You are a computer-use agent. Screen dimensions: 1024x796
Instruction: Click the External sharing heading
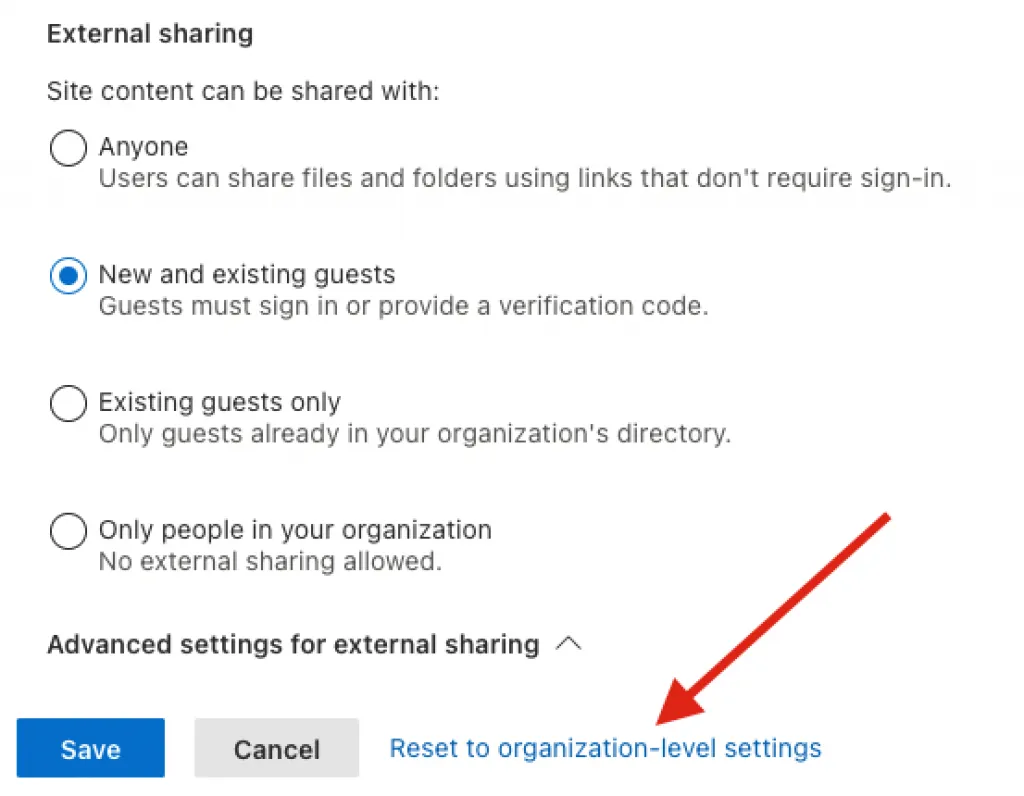(149, 33)
